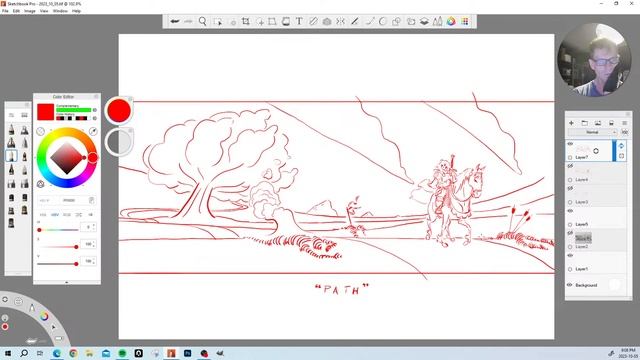Image resolution: width=640 pixels, height=360 pixels.
Task: Collapse the Color Editor bottom arrow
Action: point(67,282)
